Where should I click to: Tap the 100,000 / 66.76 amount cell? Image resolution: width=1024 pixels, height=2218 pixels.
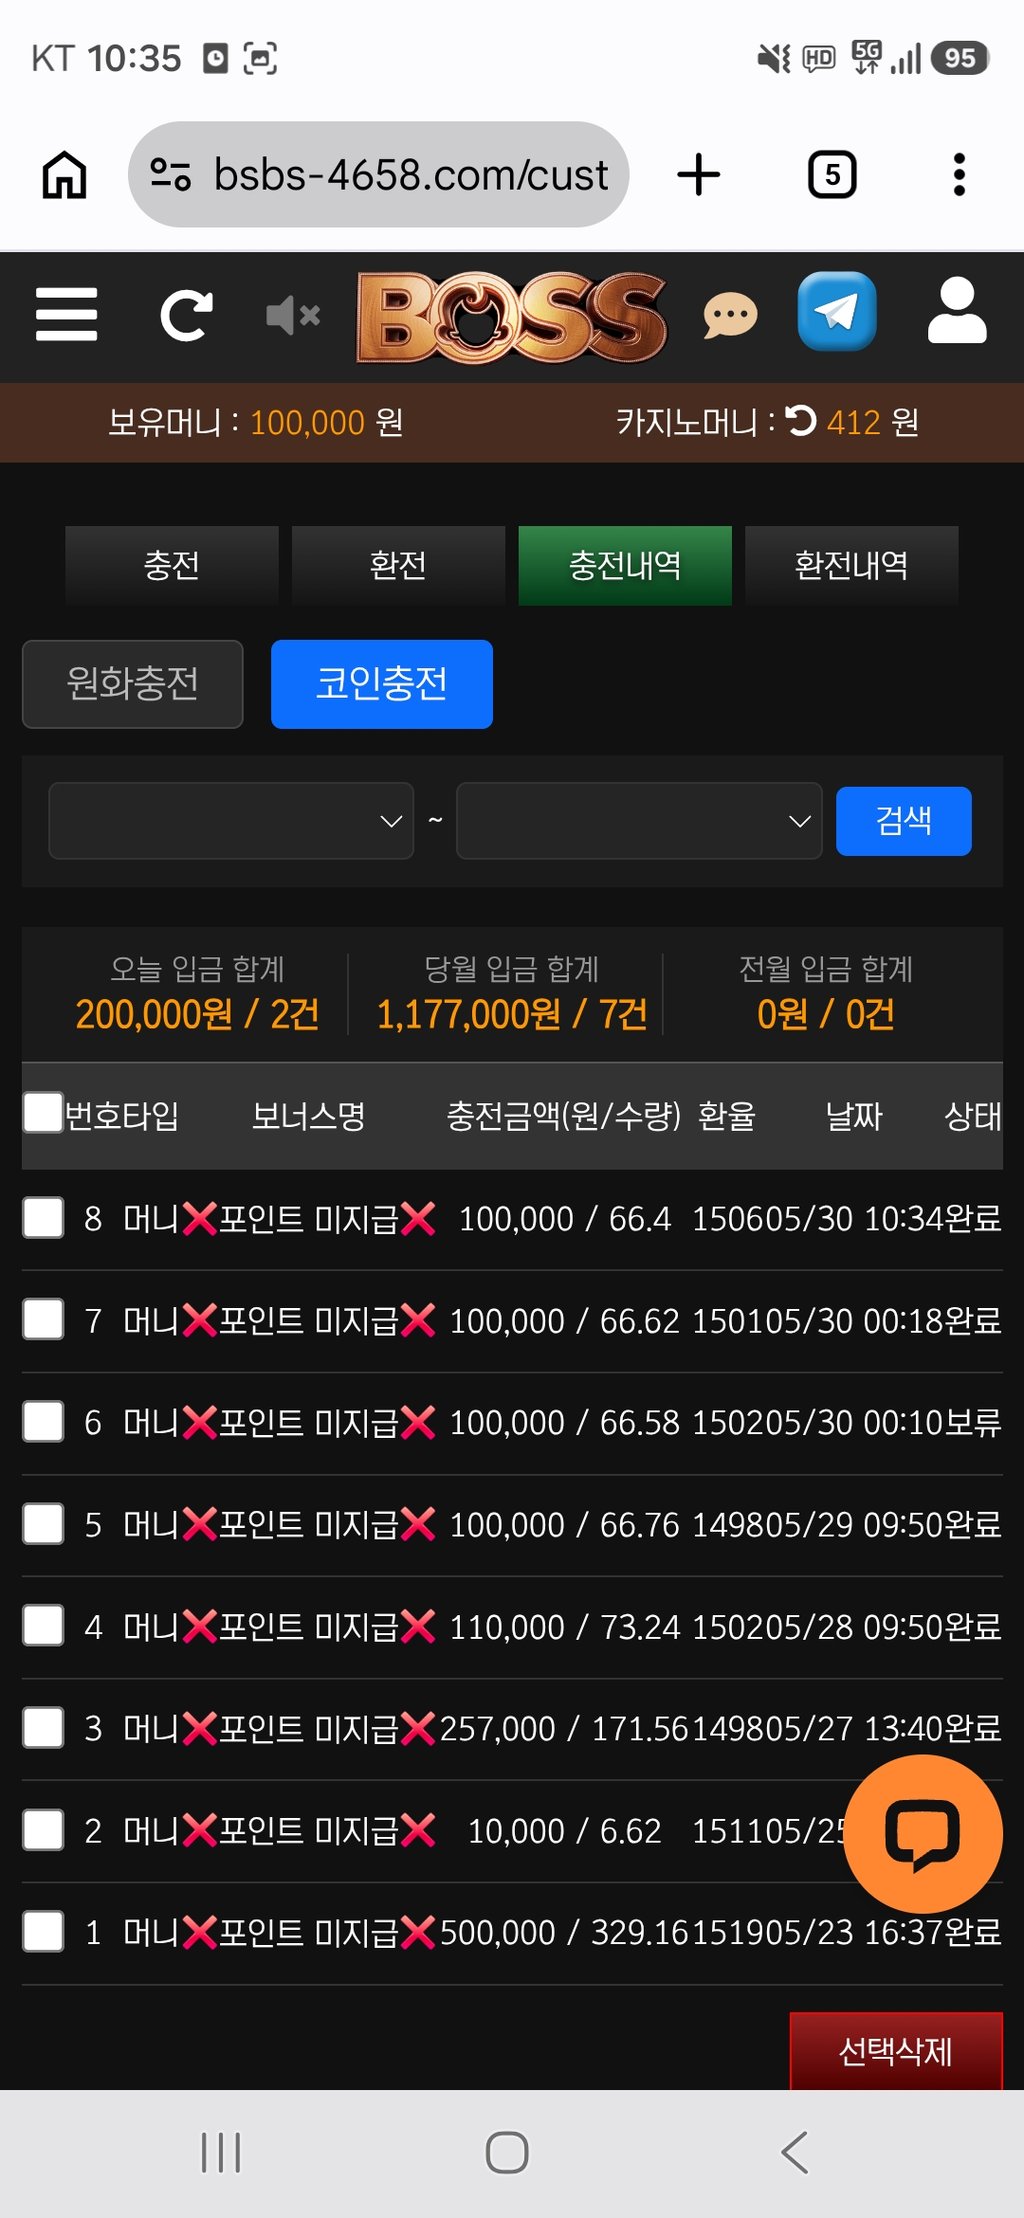click(565, 1525)
